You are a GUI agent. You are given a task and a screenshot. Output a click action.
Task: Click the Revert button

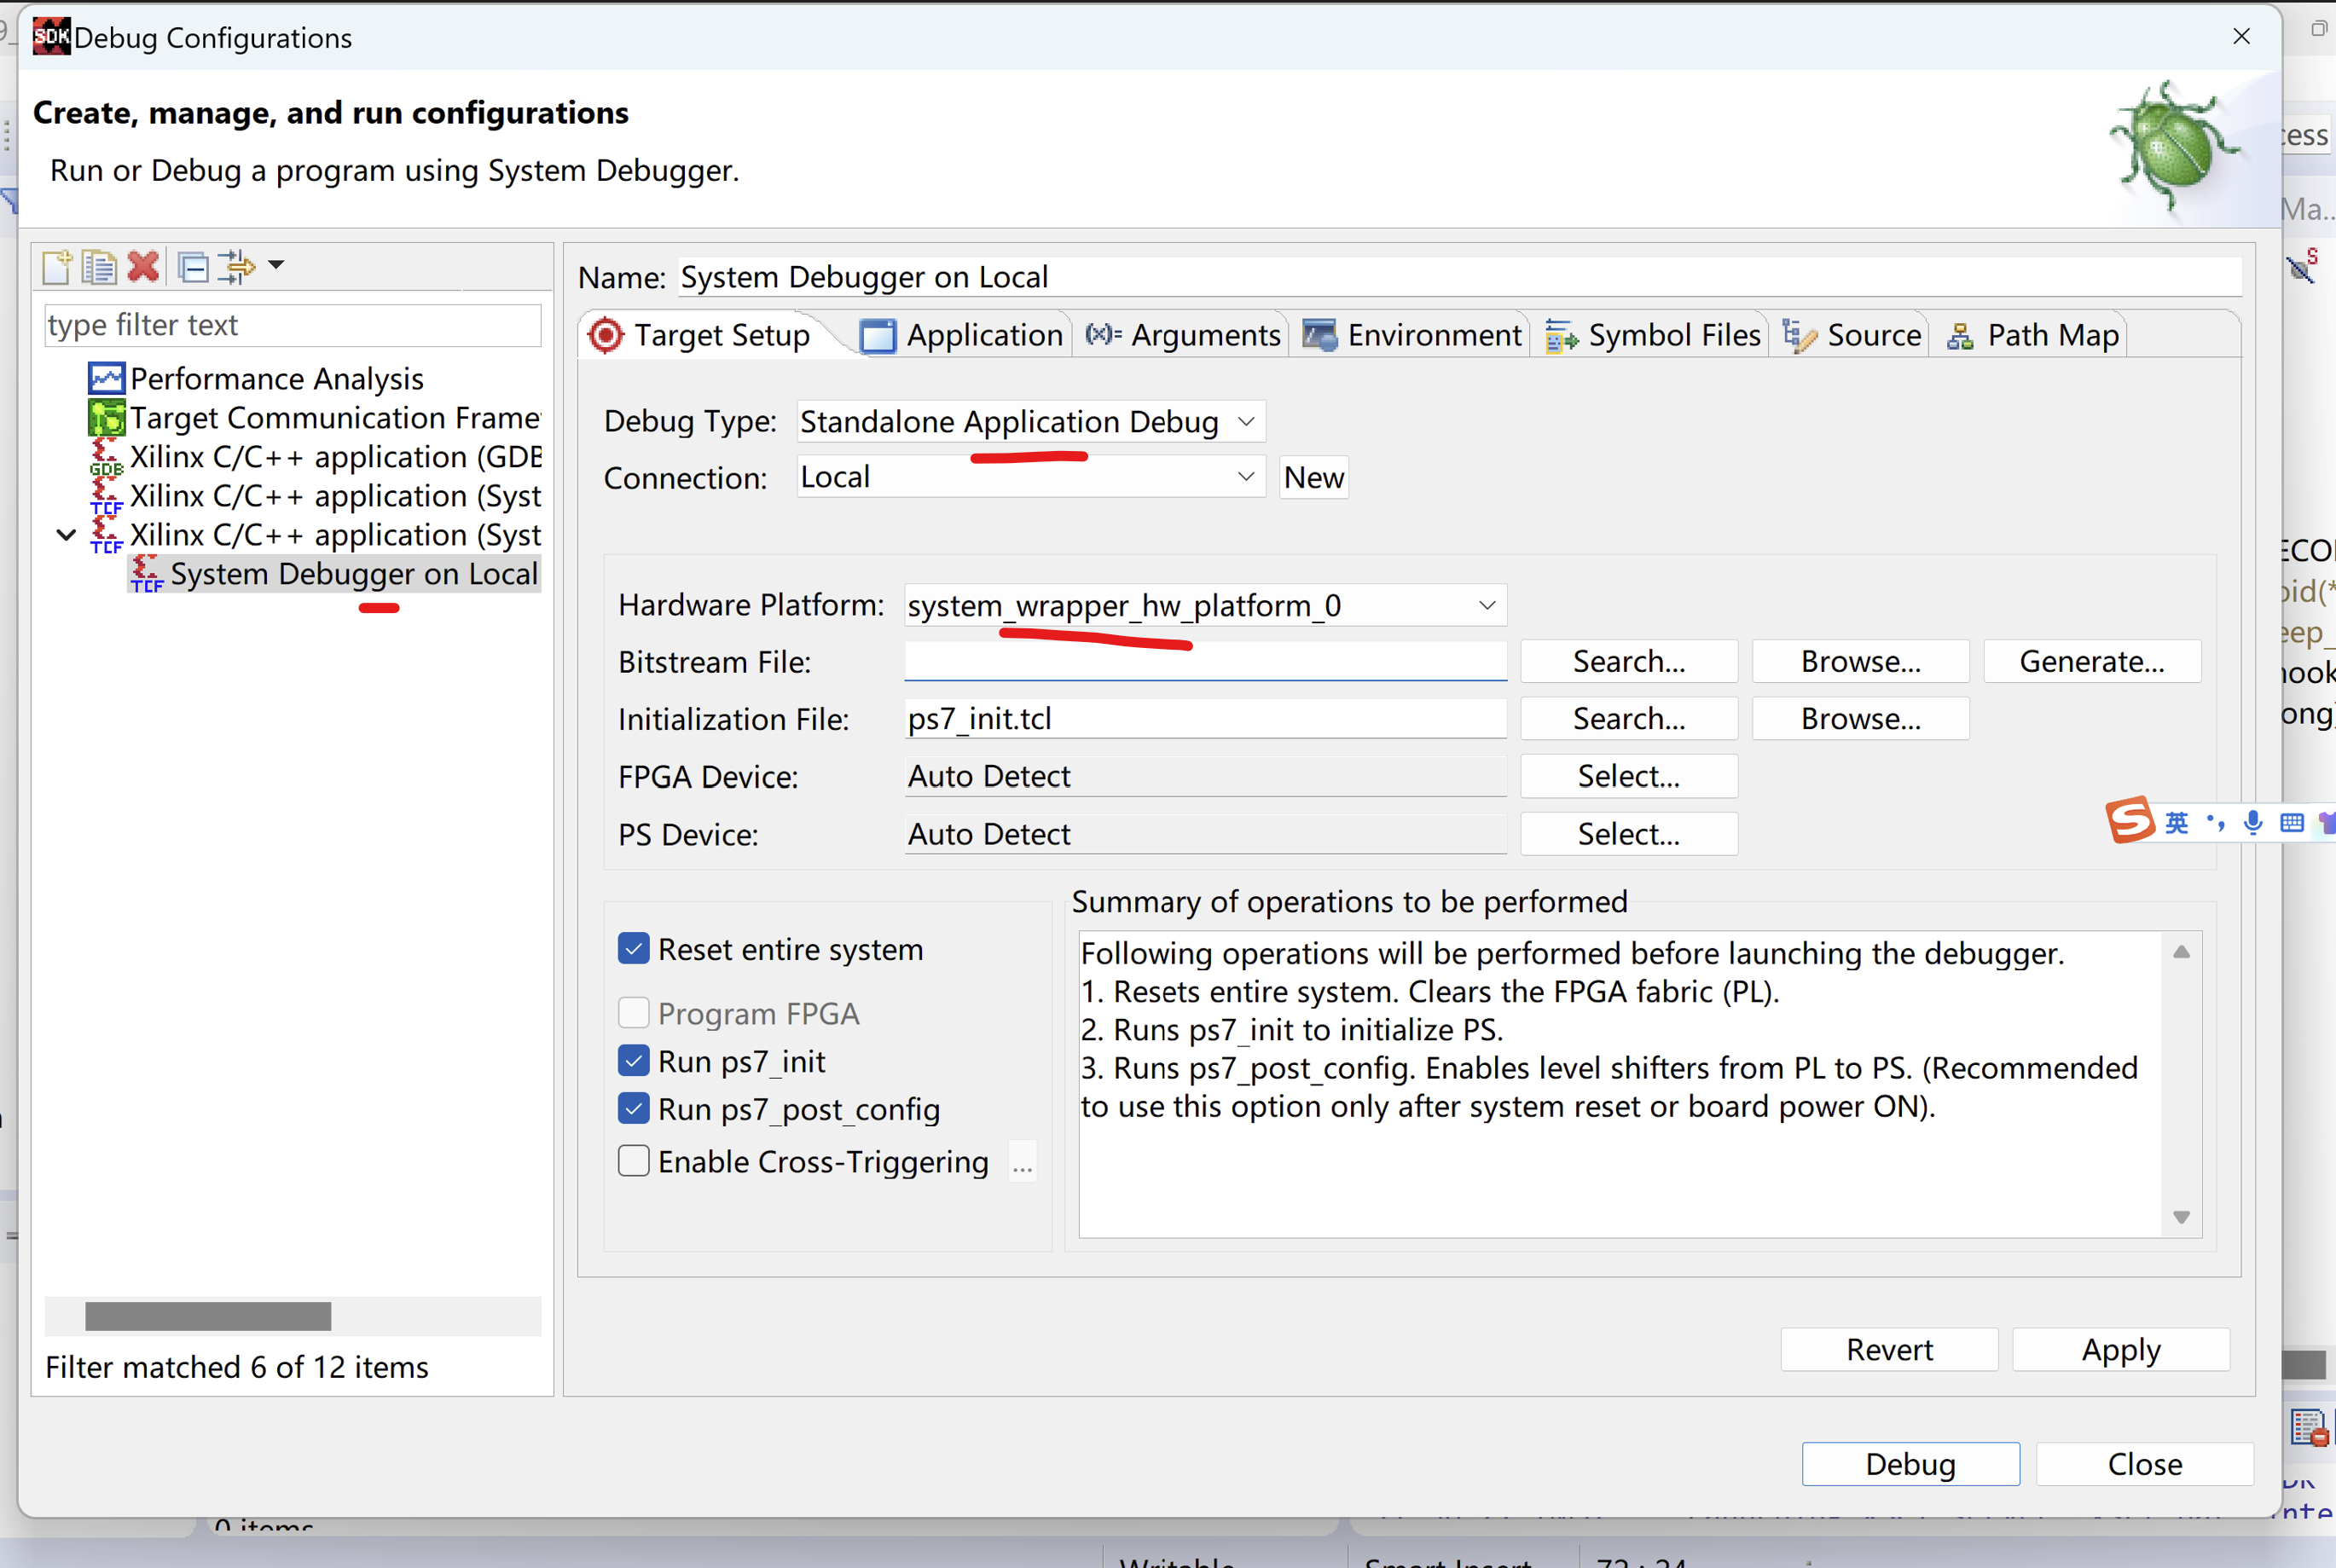click(1889, 1350)
